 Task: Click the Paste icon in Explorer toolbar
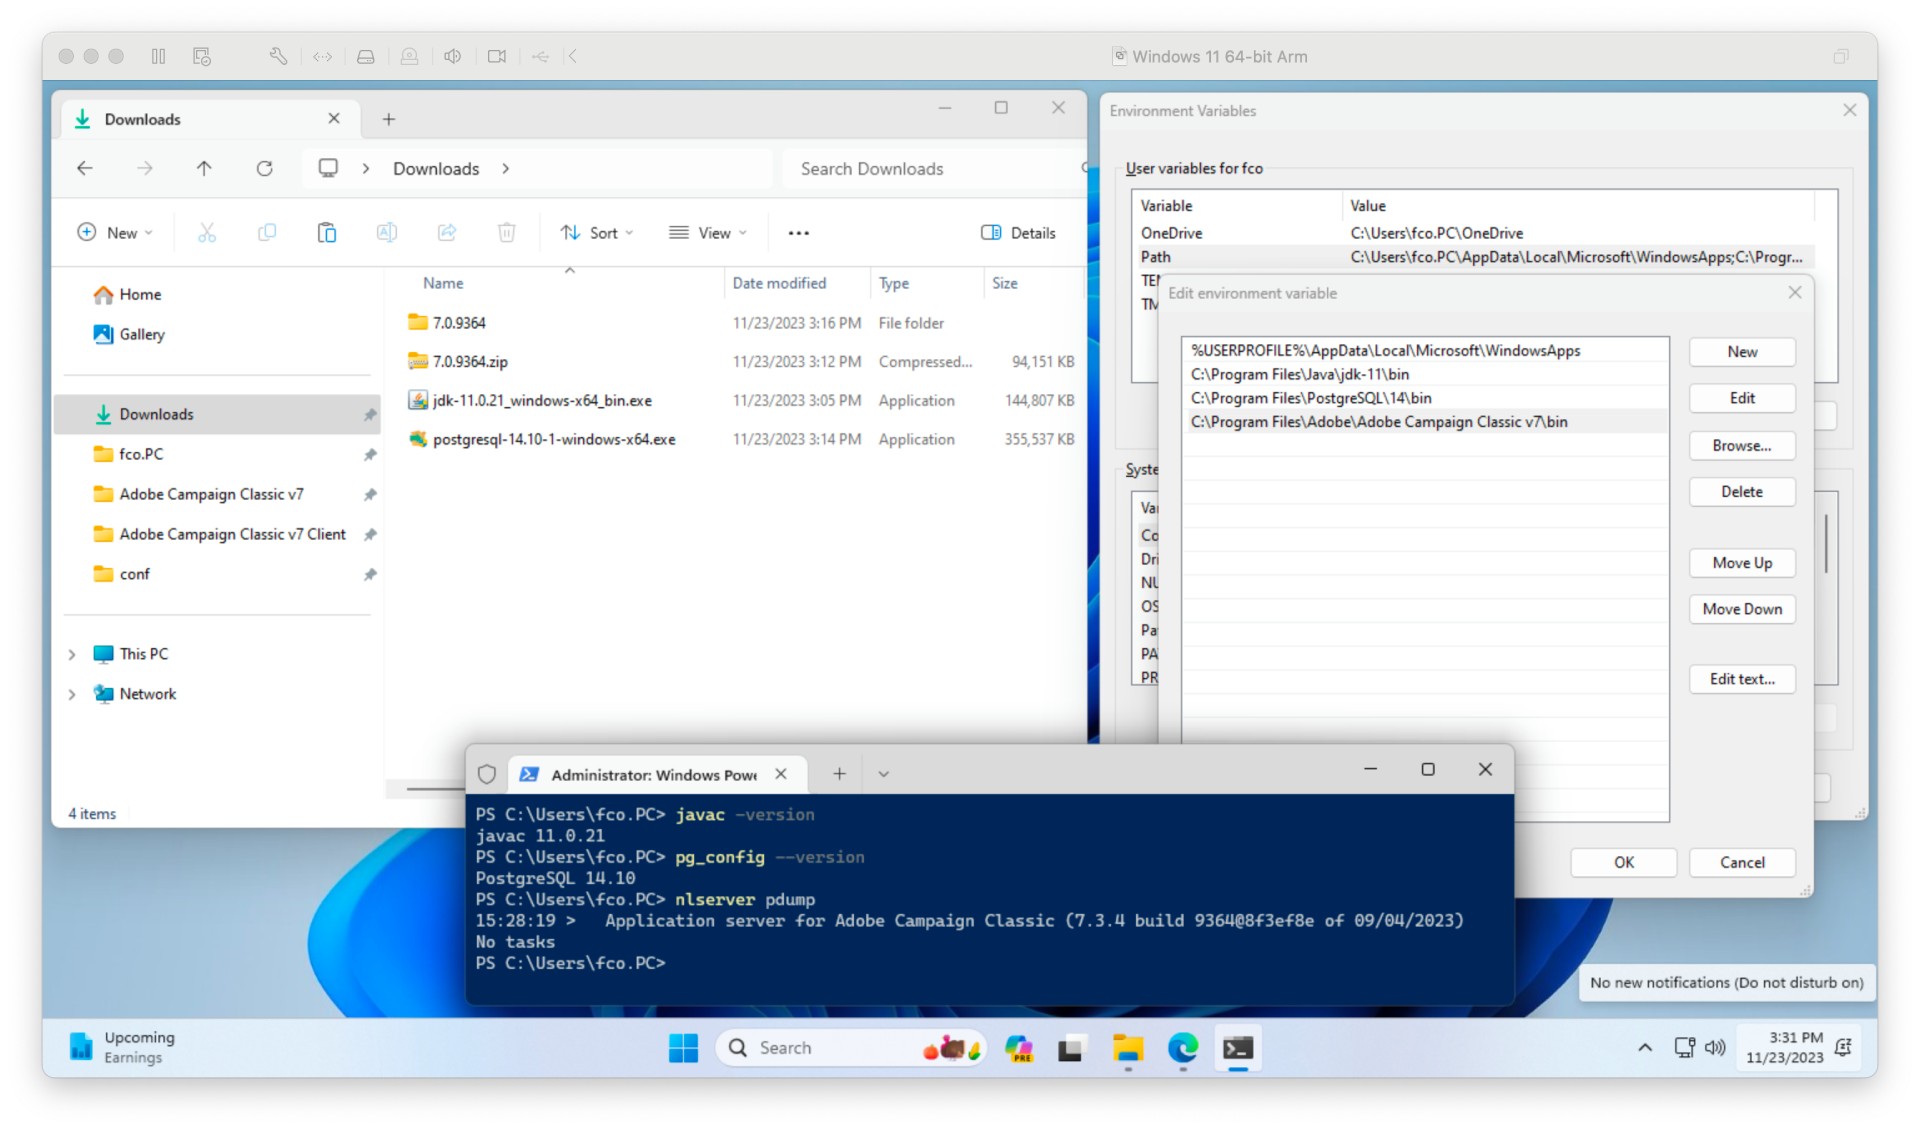[327, 232]
